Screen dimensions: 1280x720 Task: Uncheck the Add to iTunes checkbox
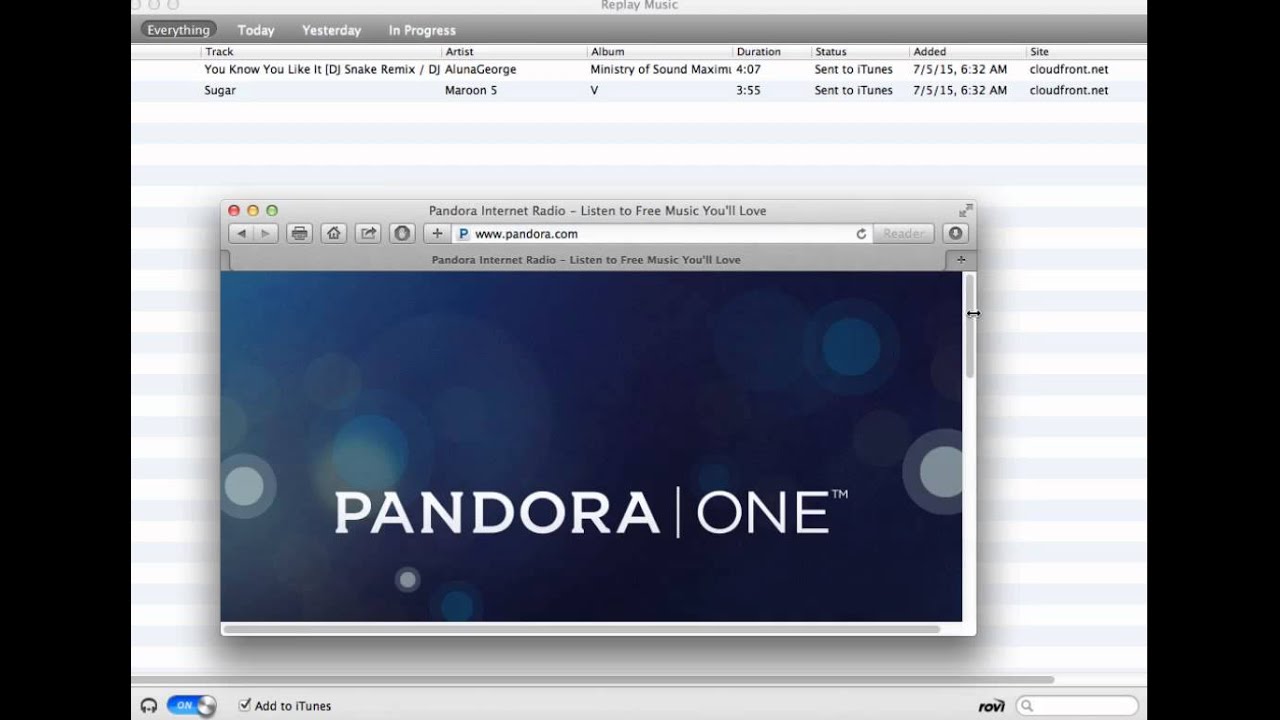pos(245,705)
